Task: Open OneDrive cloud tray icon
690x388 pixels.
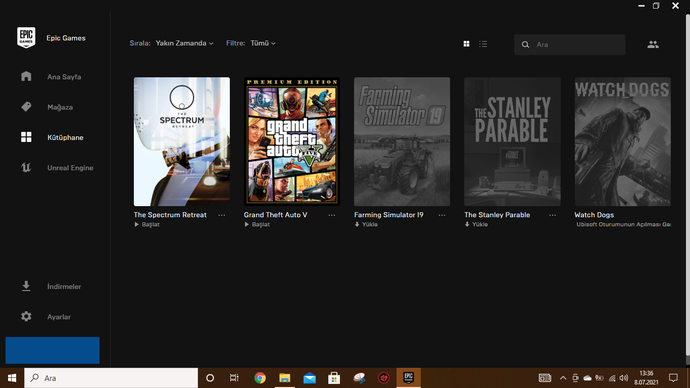Action: tap(587, 378)
